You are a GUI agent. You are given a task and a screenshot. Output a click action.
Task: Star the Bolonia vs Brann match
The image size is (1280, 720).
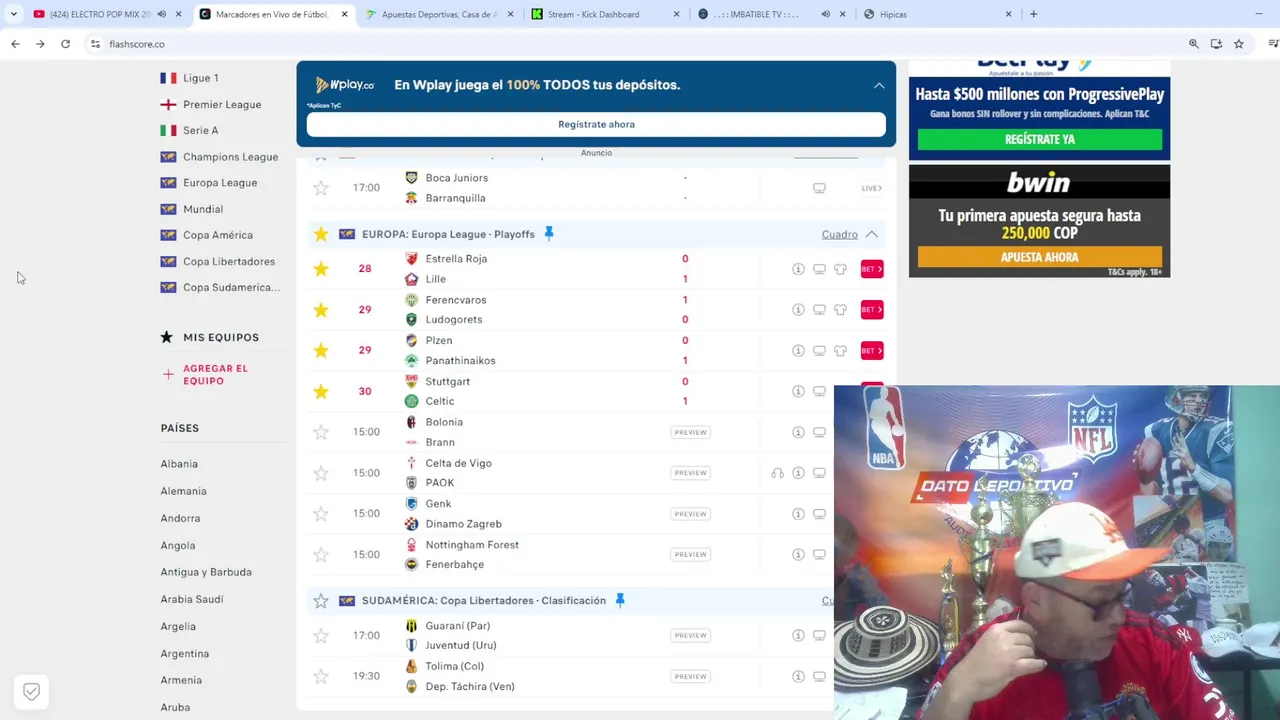click(320, 432)
